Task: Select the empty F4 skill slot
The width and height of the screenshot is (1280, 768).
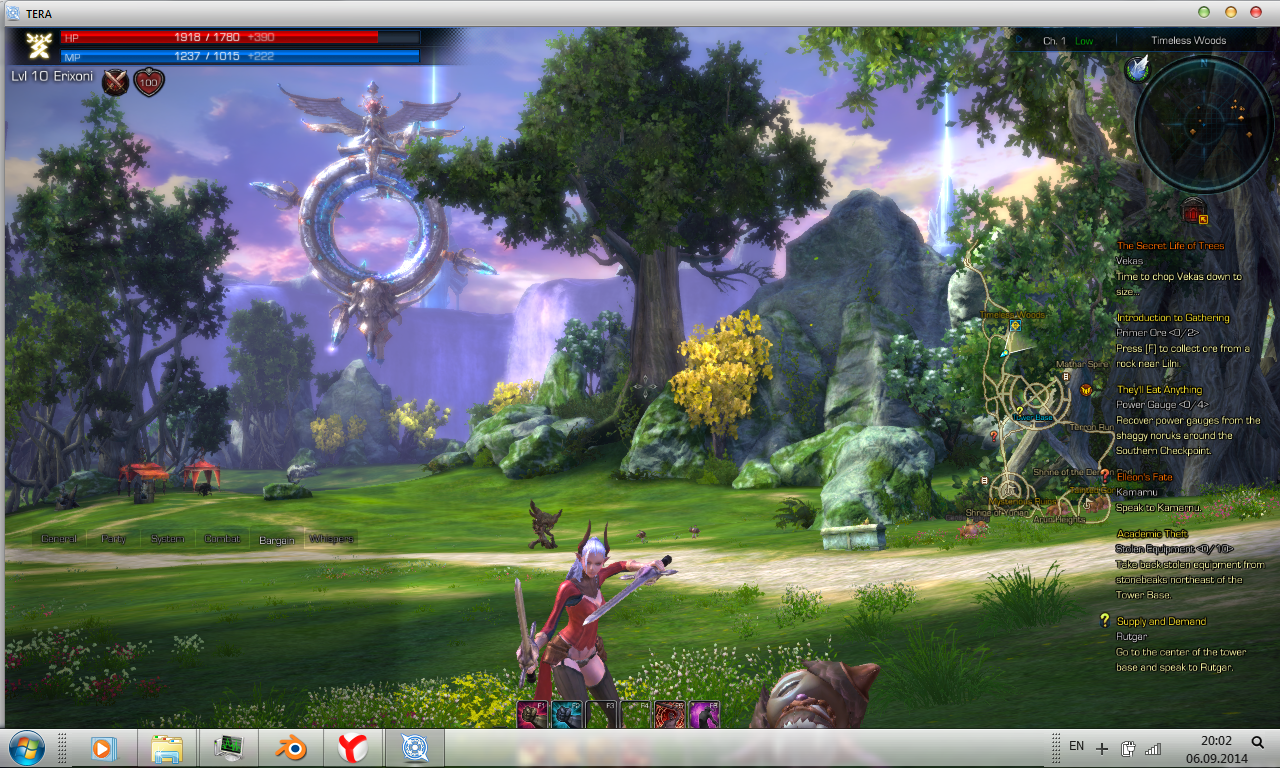Action: click(x=635, y=714)
